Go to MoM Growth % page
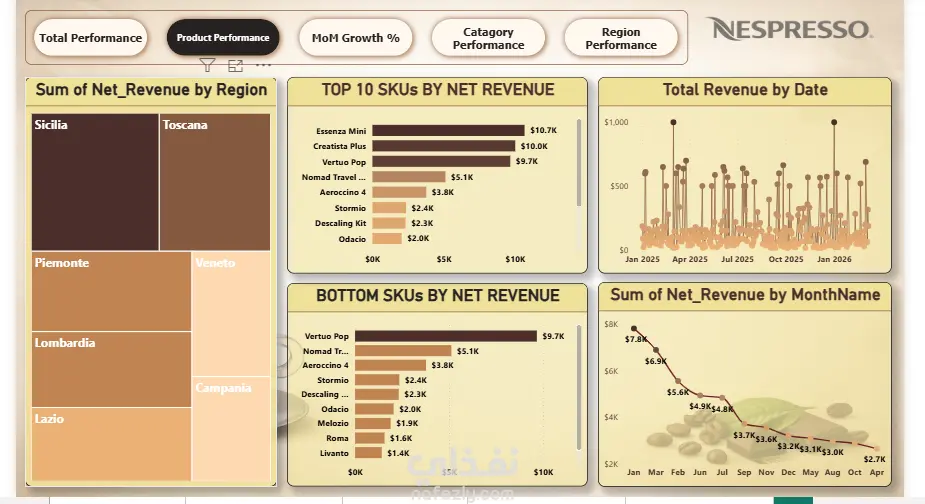 [x=356, y=38]
